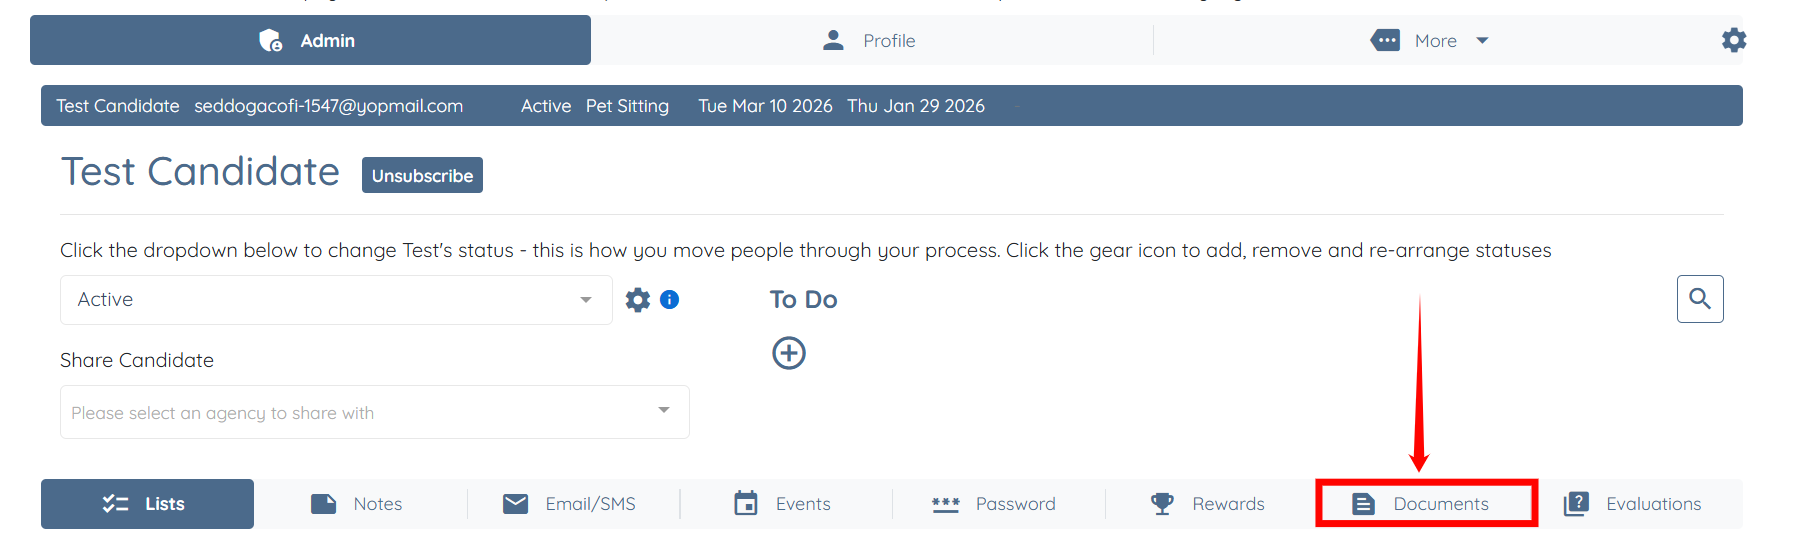Click the magnifying glass search button
This screenshot has height=553, width=1798.
point(1699,299)
